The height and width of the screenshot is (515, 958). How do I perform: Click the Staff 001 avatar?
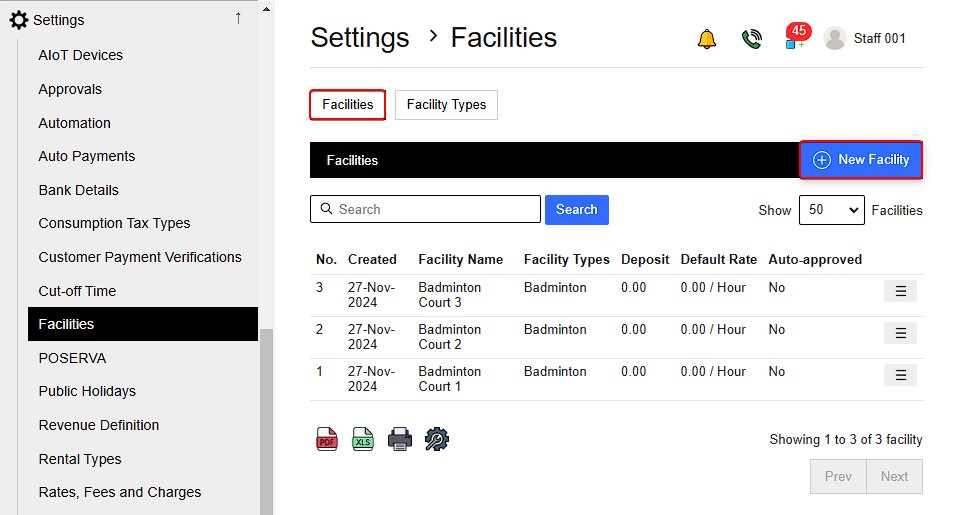tap(835, 38)
